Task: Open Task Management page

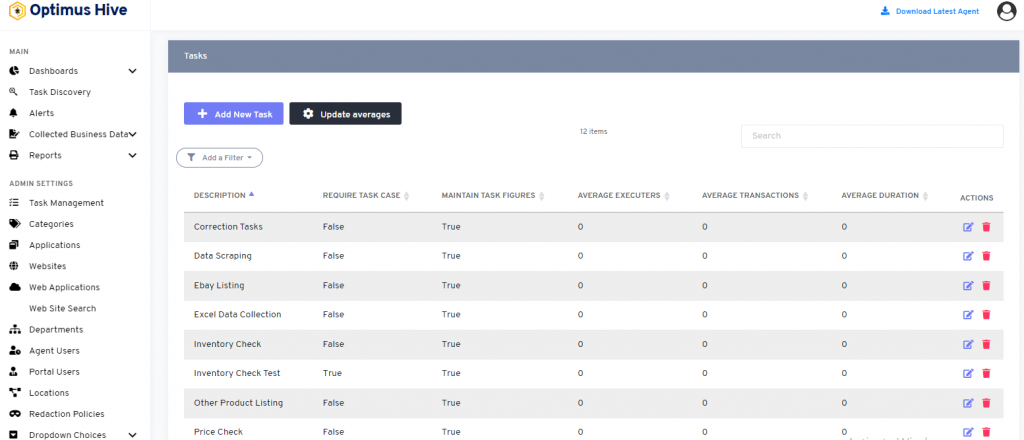Action: click(x=66, y=203)
